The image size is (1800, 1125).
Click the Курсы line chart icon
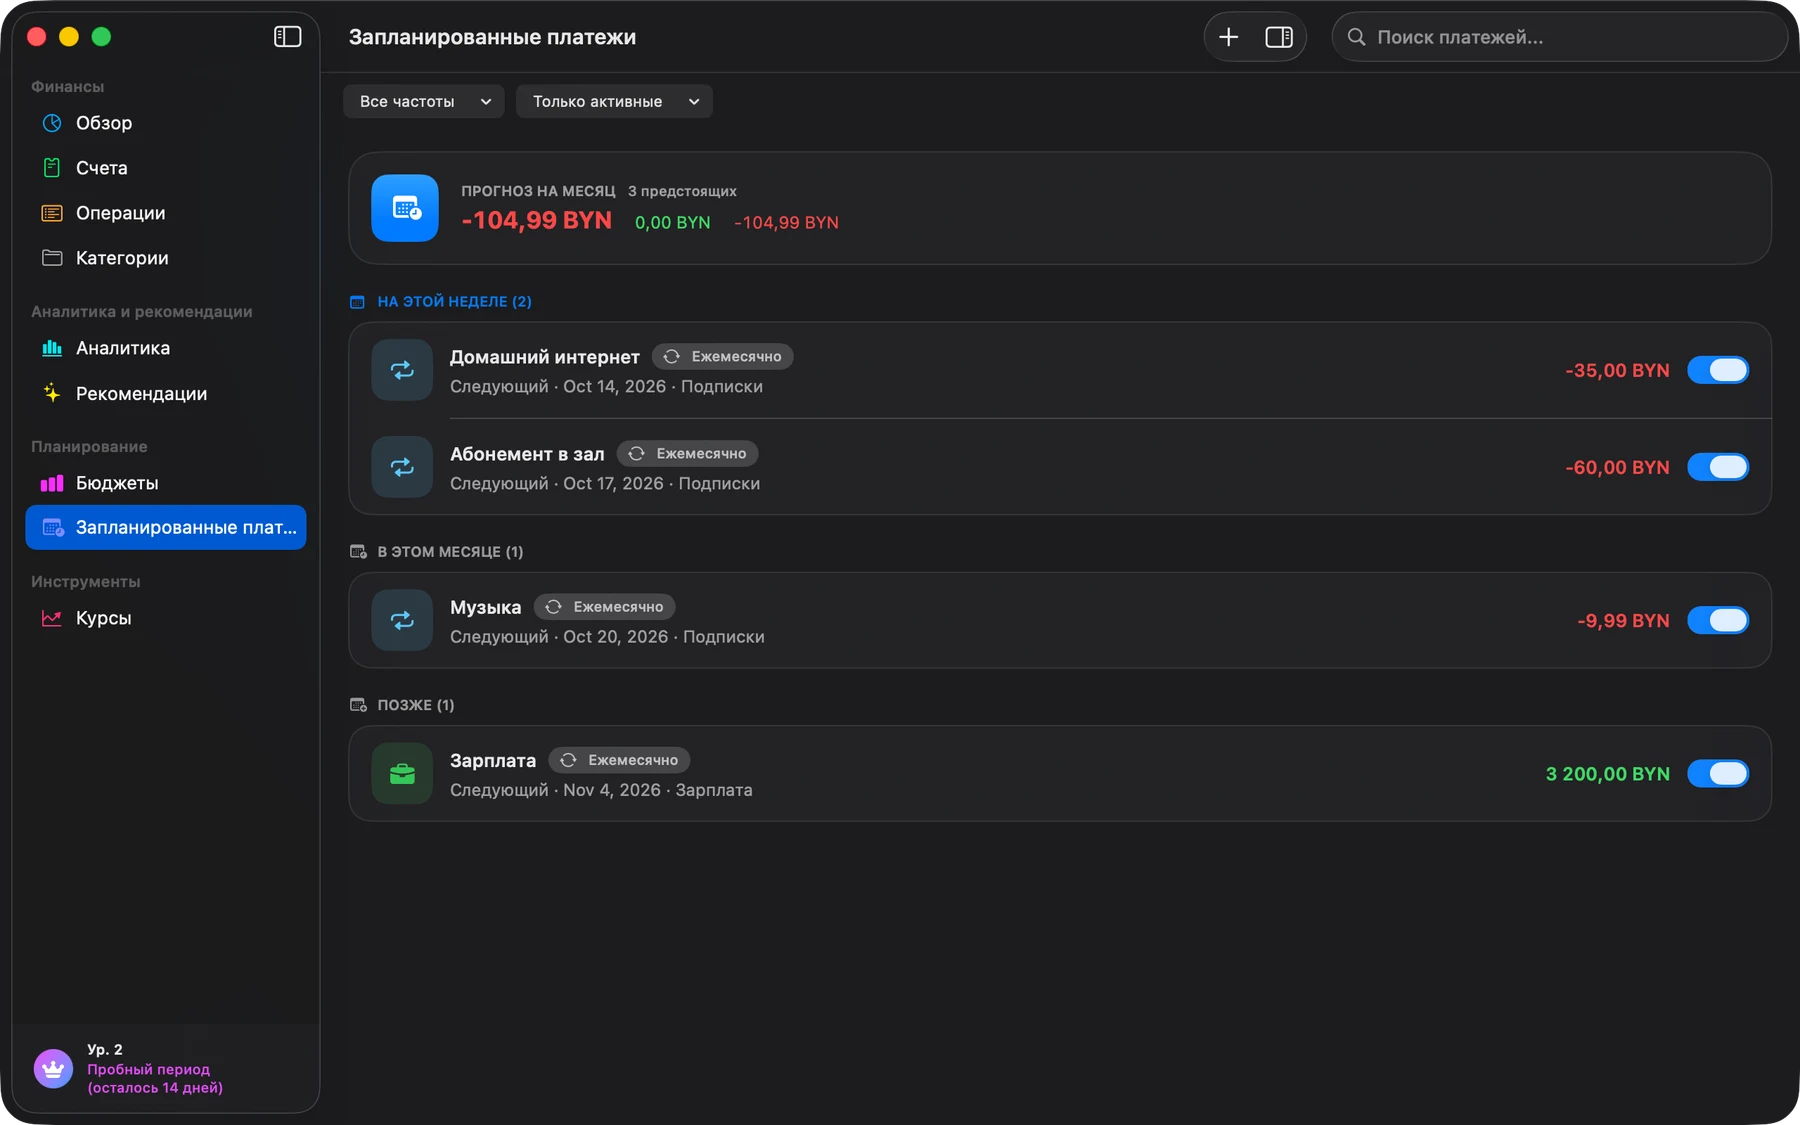(52, 618)
